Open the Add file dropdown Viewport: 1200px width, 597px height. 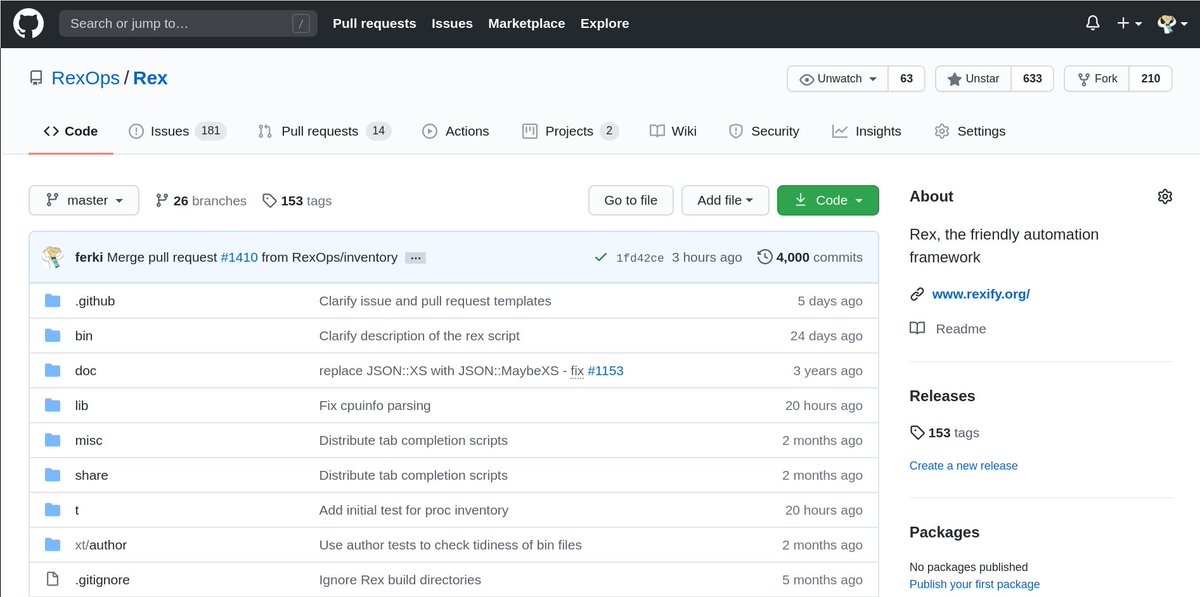[725, 200]
